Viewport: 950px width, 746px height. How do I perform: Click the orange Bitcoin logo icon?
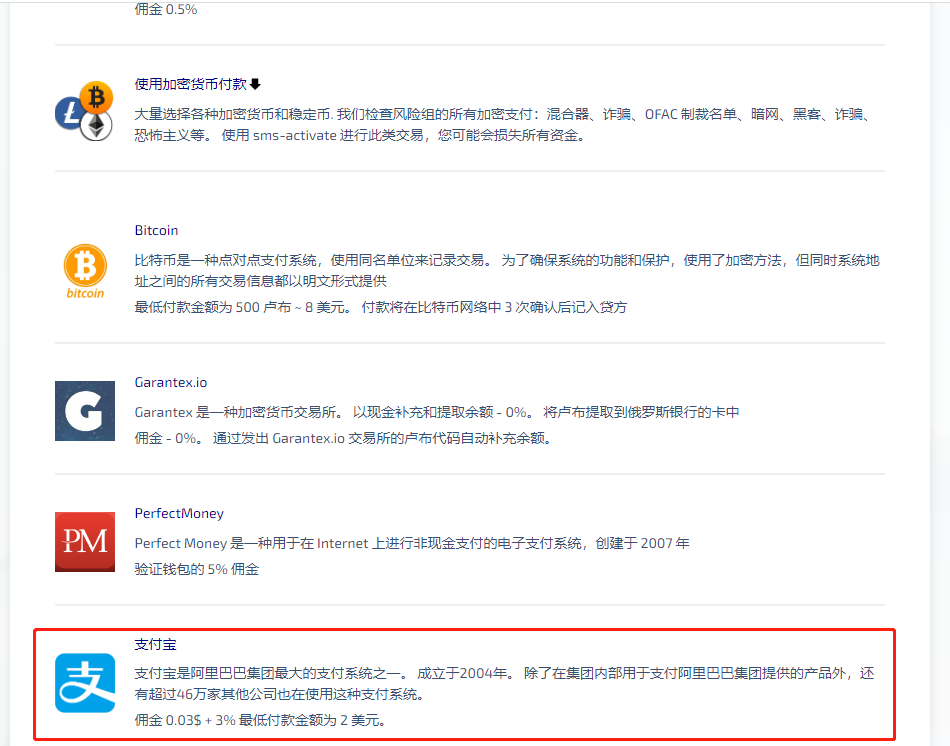click(x=85, y=268)
